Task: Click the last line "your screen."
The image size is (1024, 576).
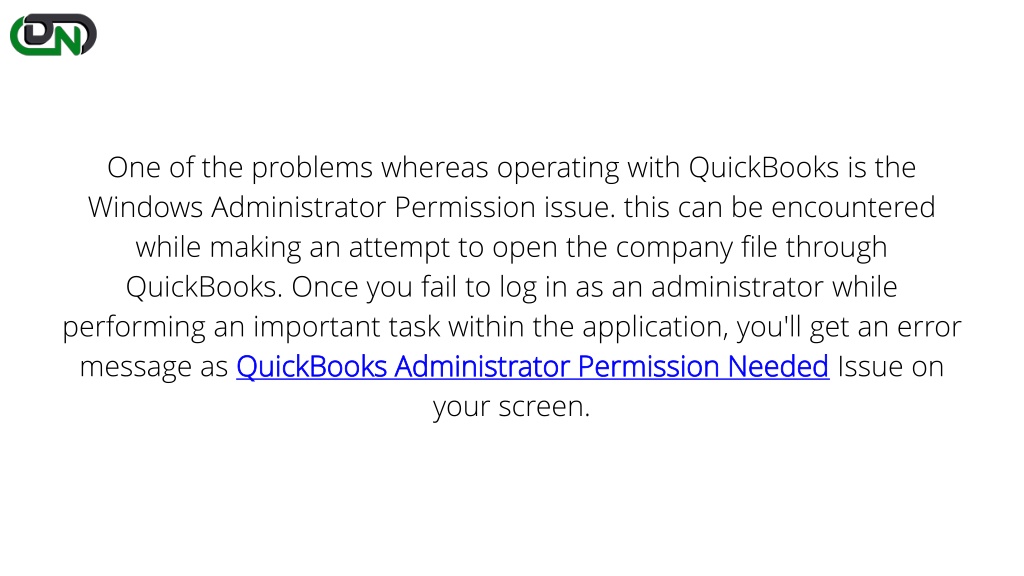Action: pos(511,407)
